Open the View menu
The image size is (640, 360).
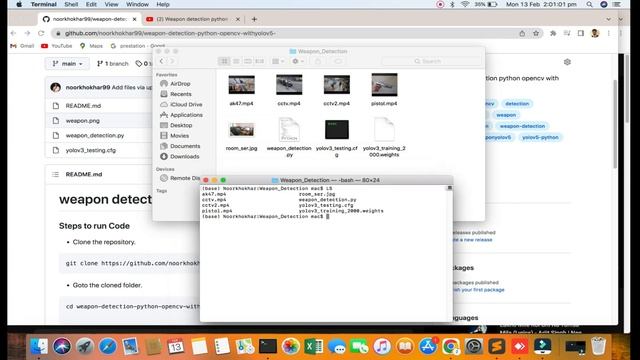[111, 4]
